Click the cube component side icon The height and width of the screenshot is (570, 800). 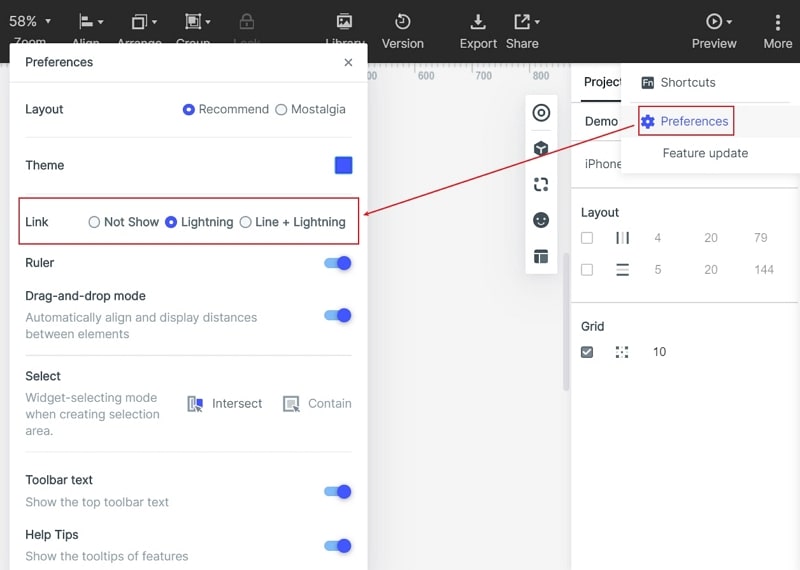(x=541, y=148)
